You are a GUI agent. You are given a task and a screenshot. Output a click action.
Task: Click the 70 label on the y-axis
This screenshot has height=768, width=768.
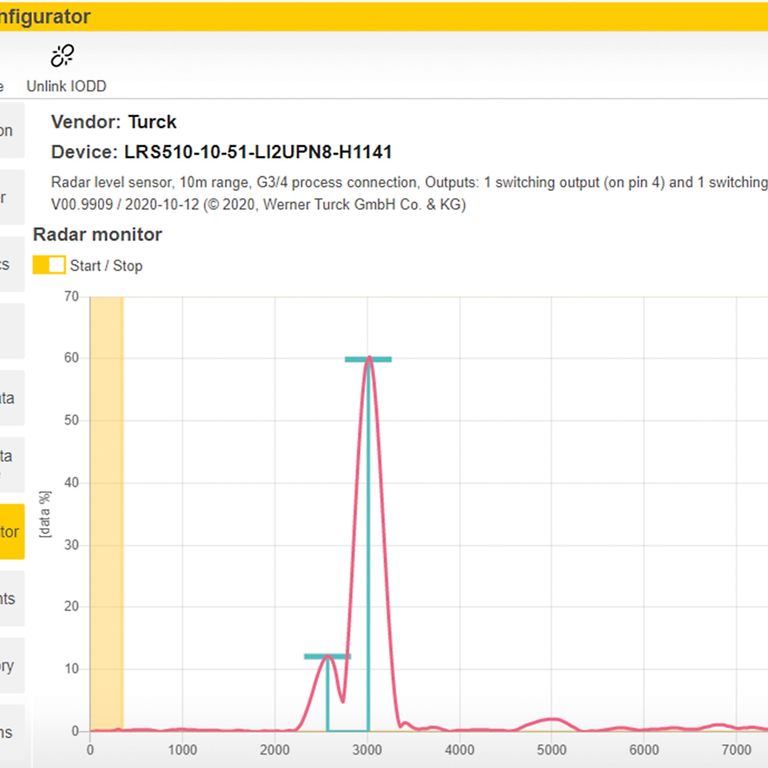coord(70,296)
